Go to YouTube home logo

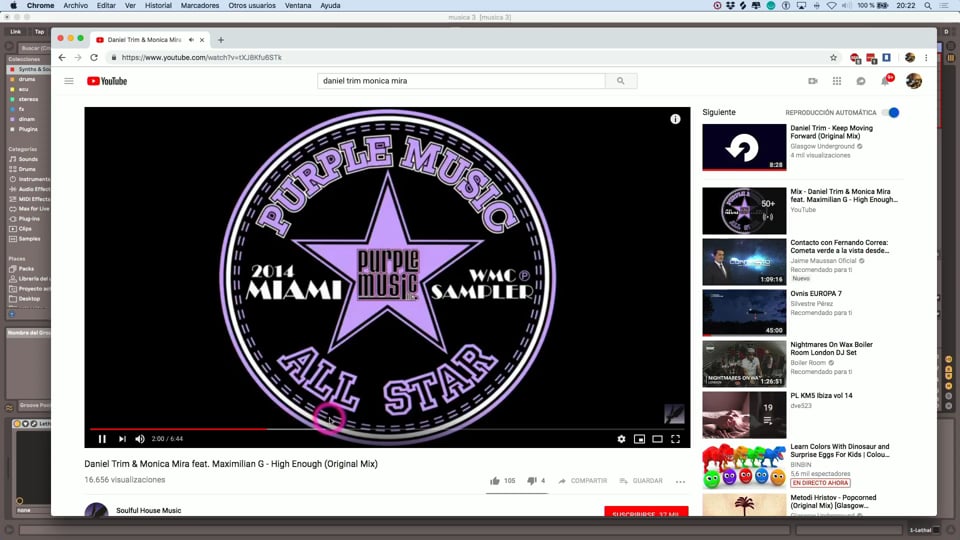click(x=107, y=81)
